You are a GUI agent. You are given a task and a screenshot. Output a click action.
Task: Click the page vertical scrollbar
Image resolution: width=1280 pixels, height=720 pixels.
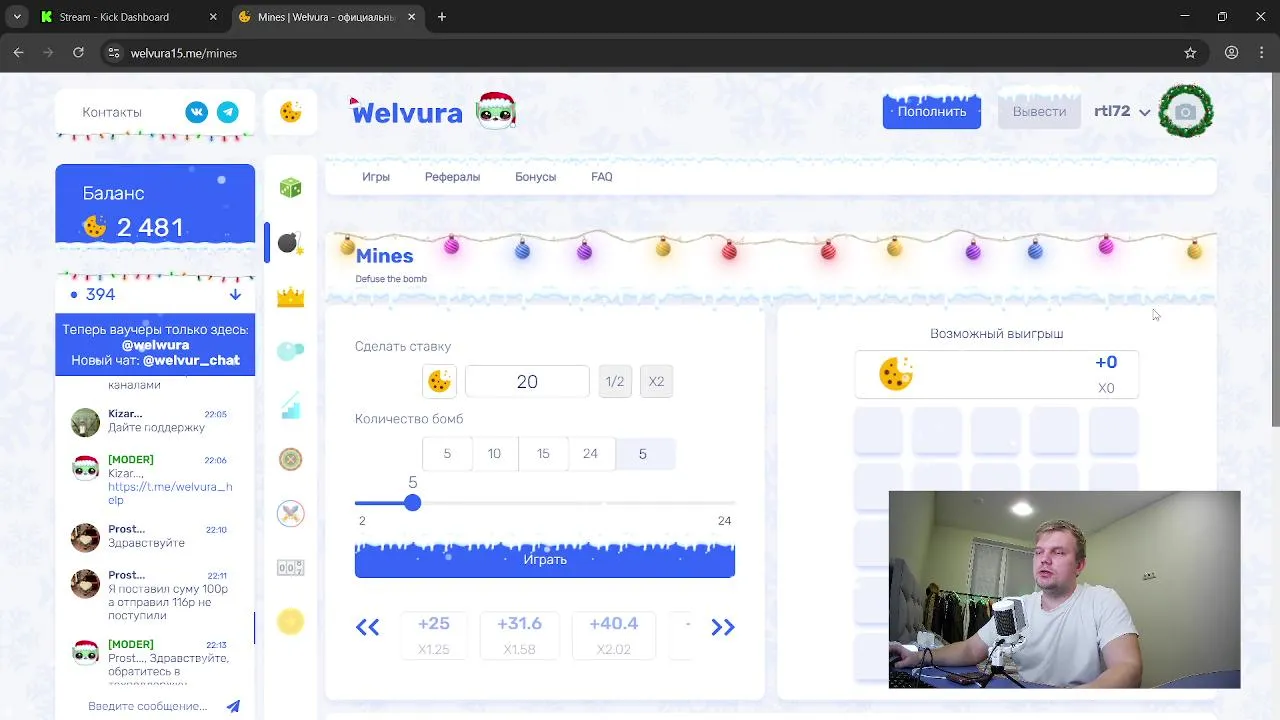pos(1275,250)
